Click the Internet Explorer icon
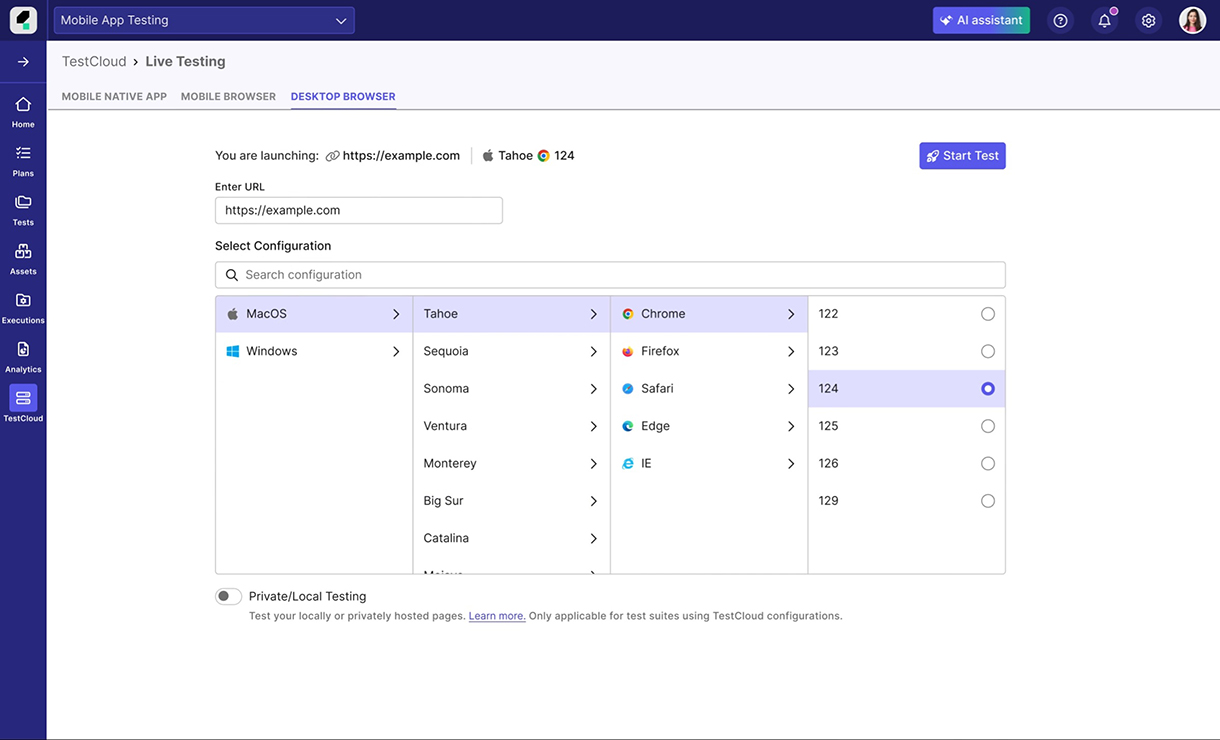1220x740 pixels. point(628,464)
